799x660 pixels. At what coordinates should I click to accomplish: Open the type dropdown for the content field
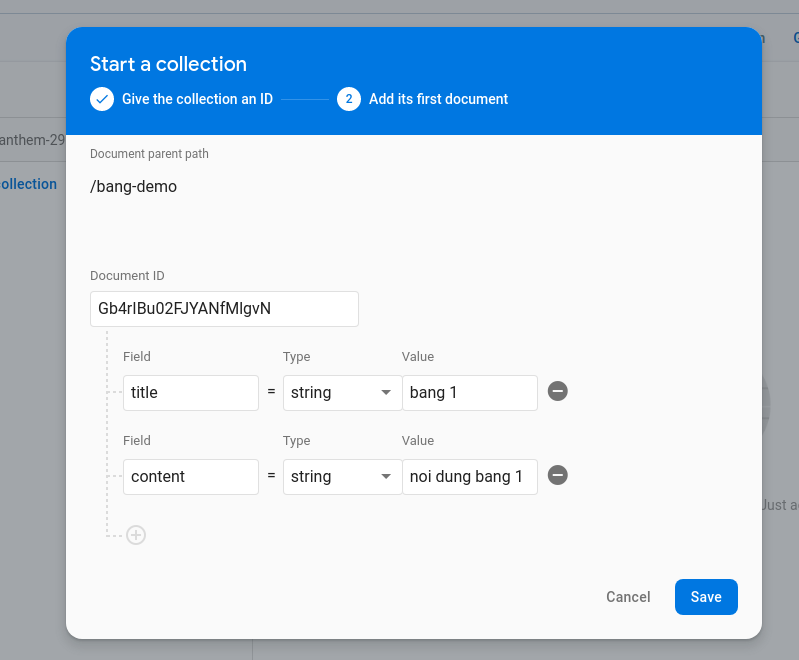(341, 477)
